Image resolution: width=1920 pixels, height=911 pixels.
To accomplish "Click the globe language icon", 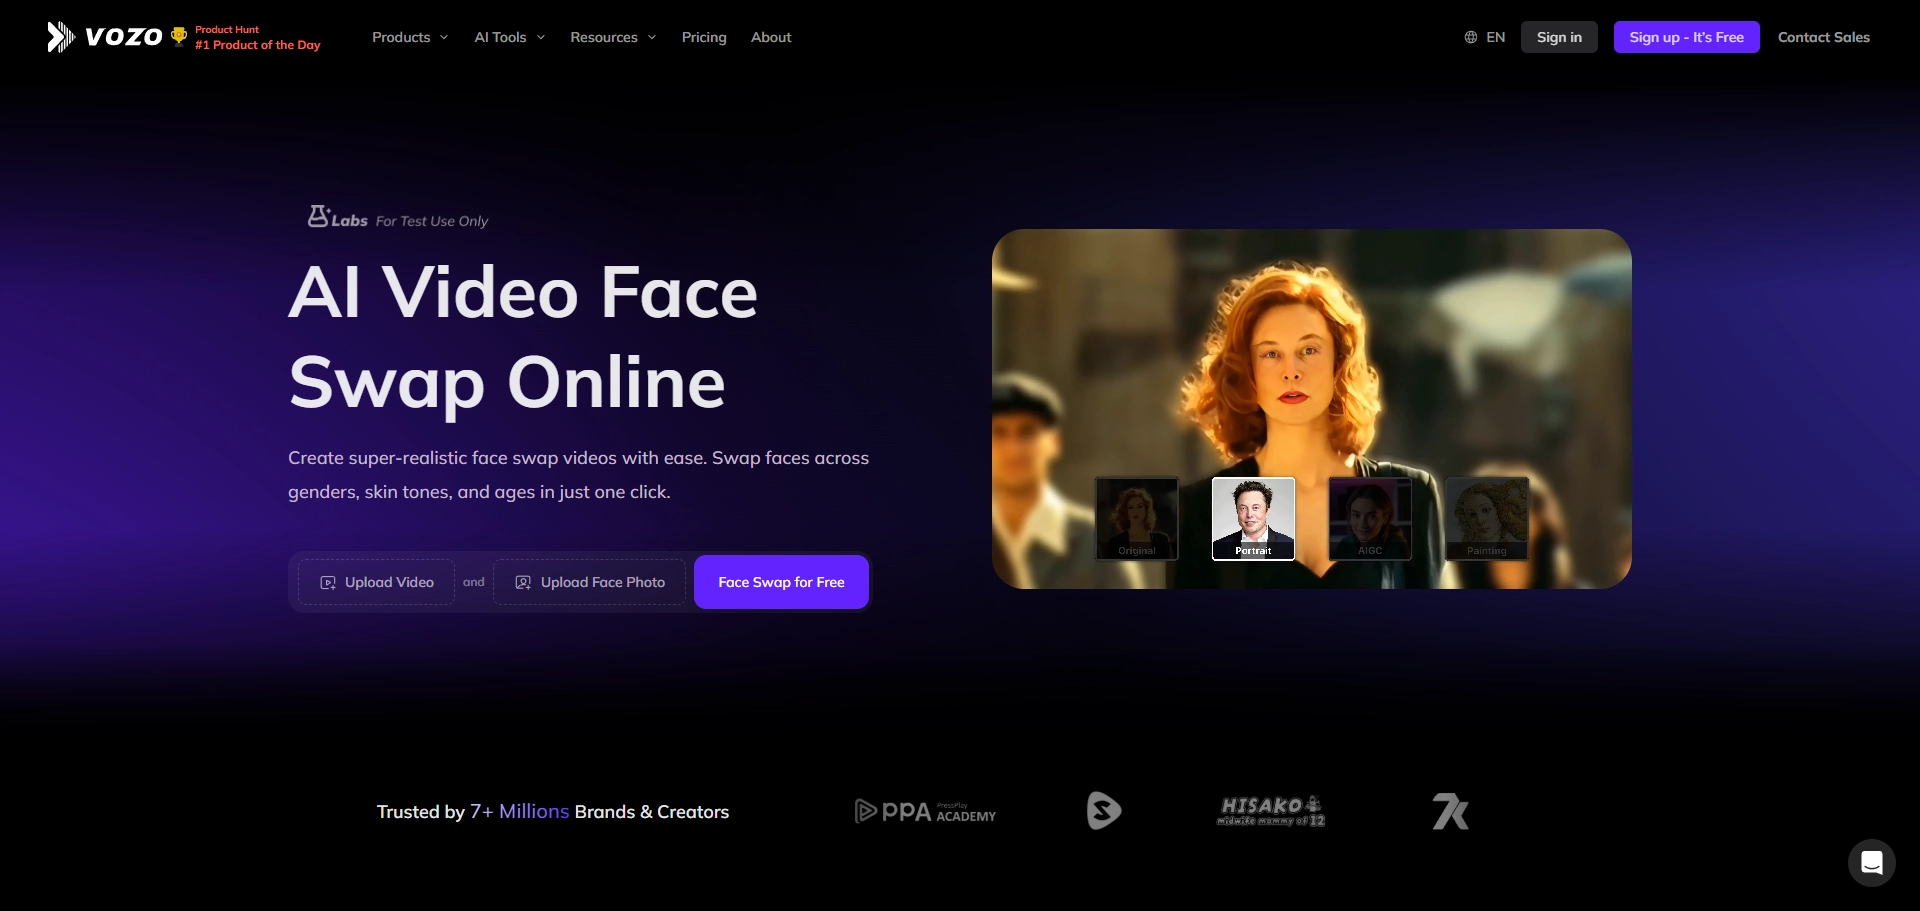I will click(1471, 37).
